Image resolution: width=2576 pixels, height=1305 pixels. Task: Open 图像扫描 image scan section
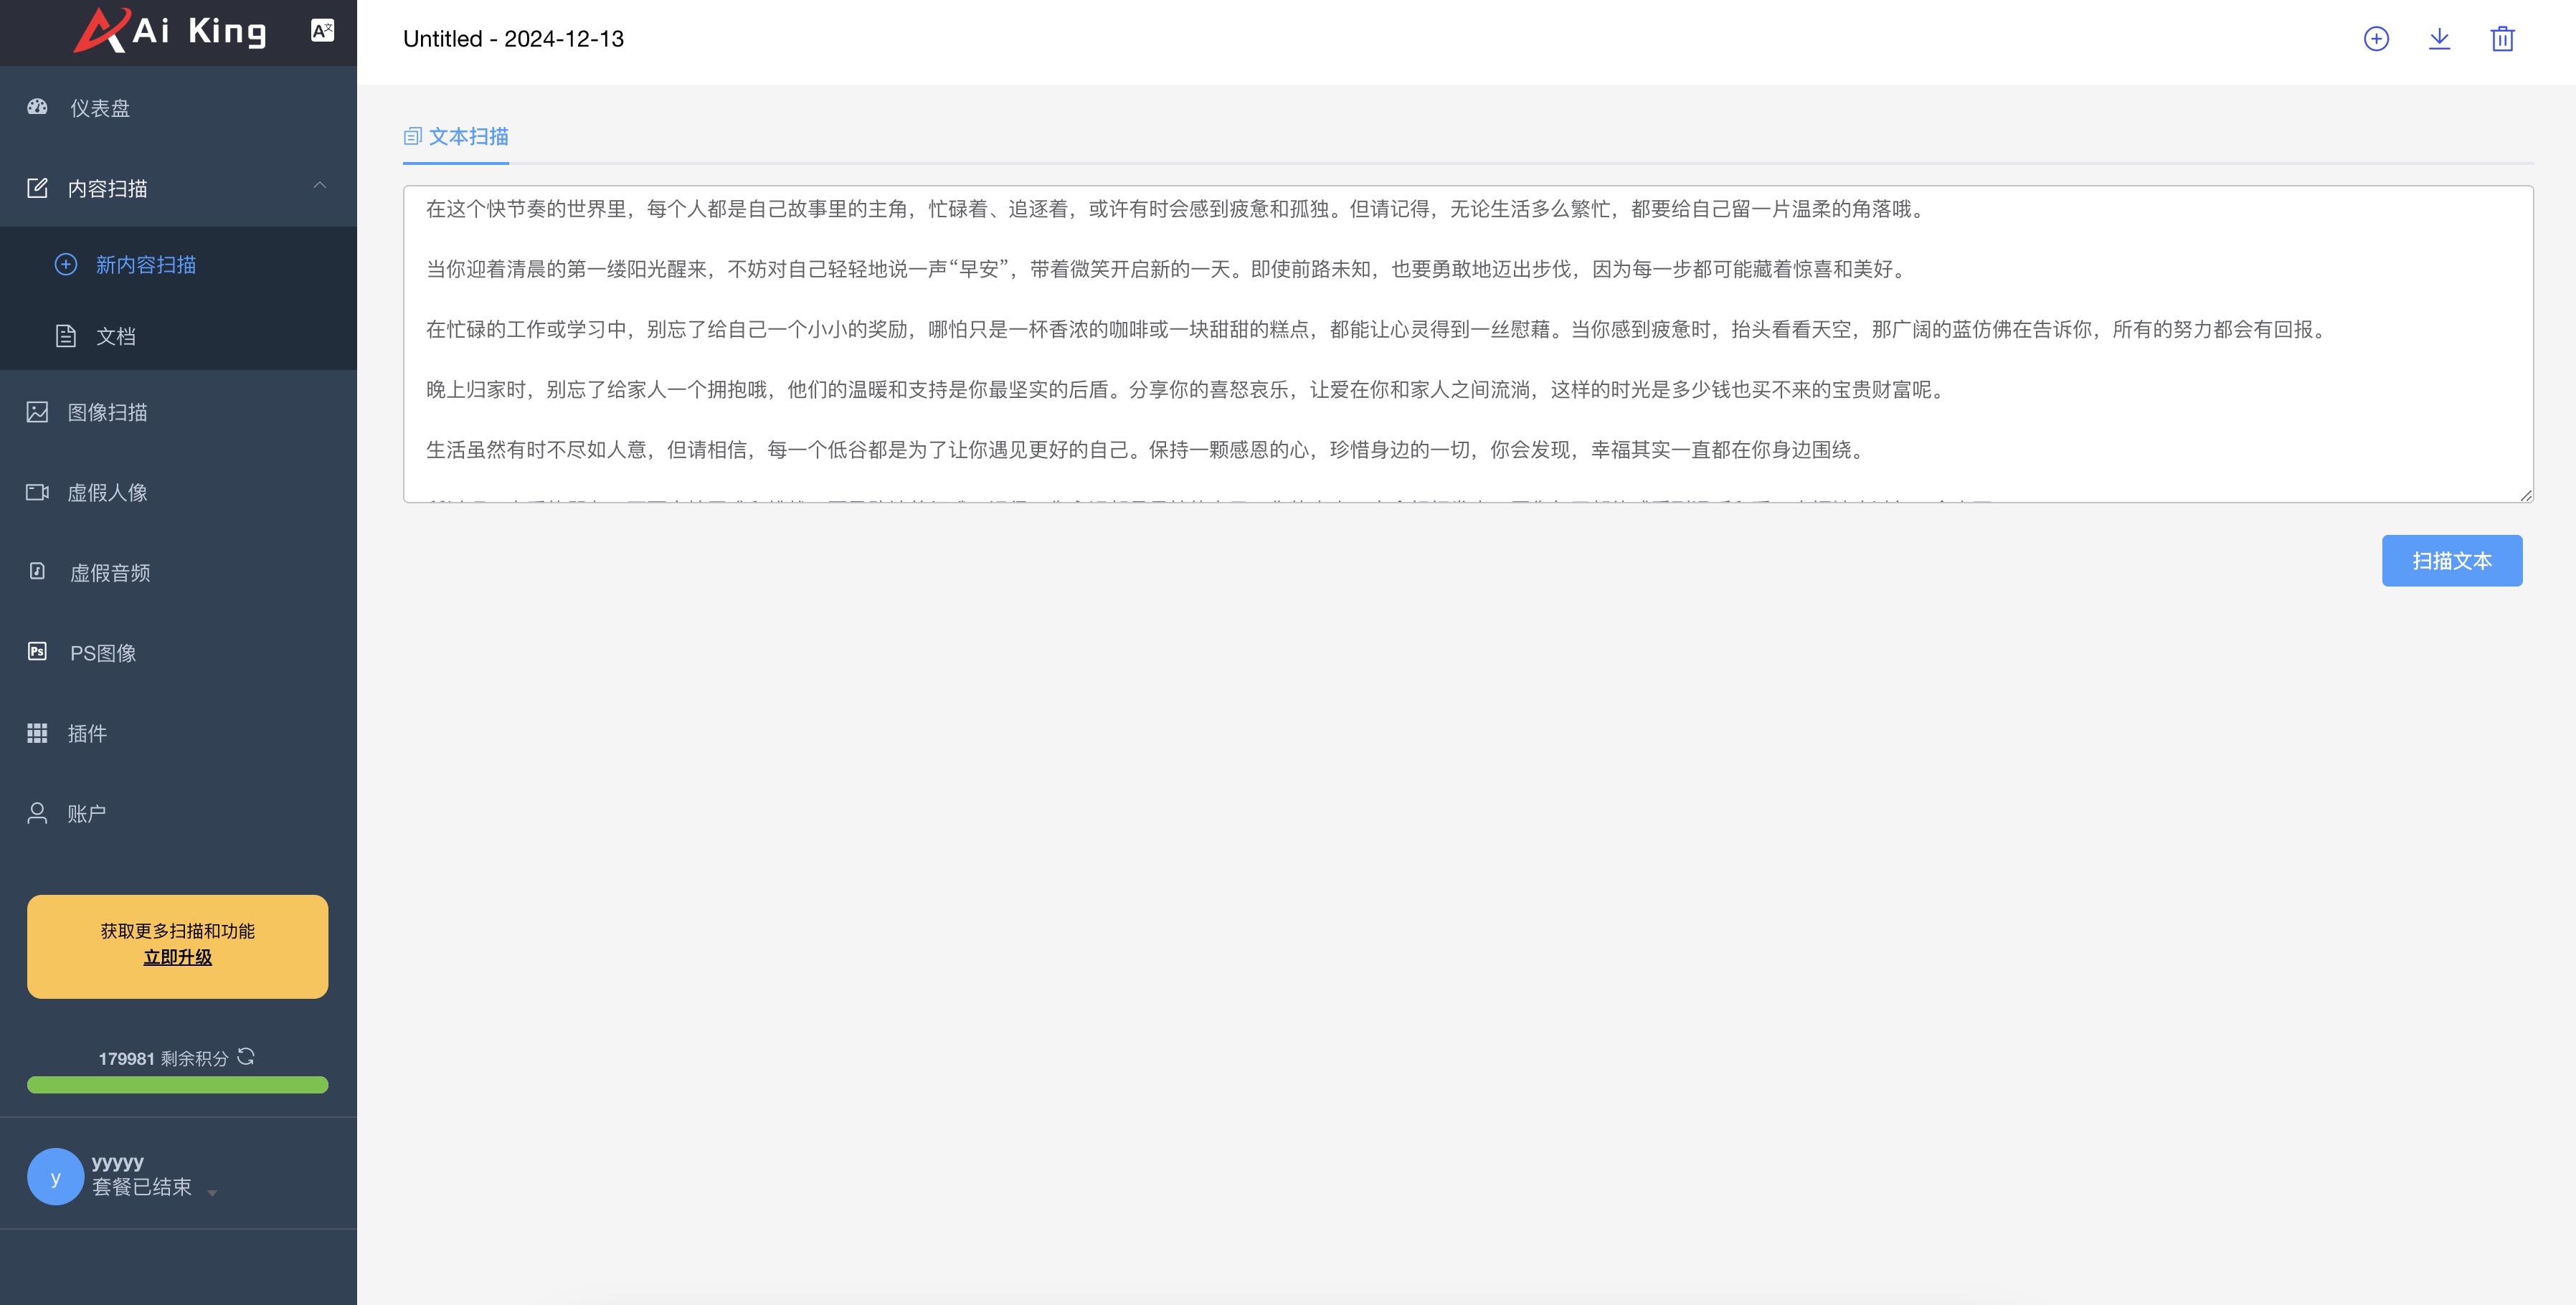(107, 412)
